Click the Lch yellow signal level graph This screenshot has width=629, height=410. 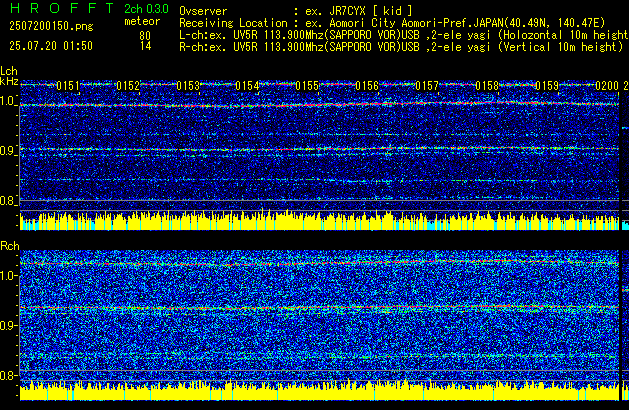coord(319,221)
